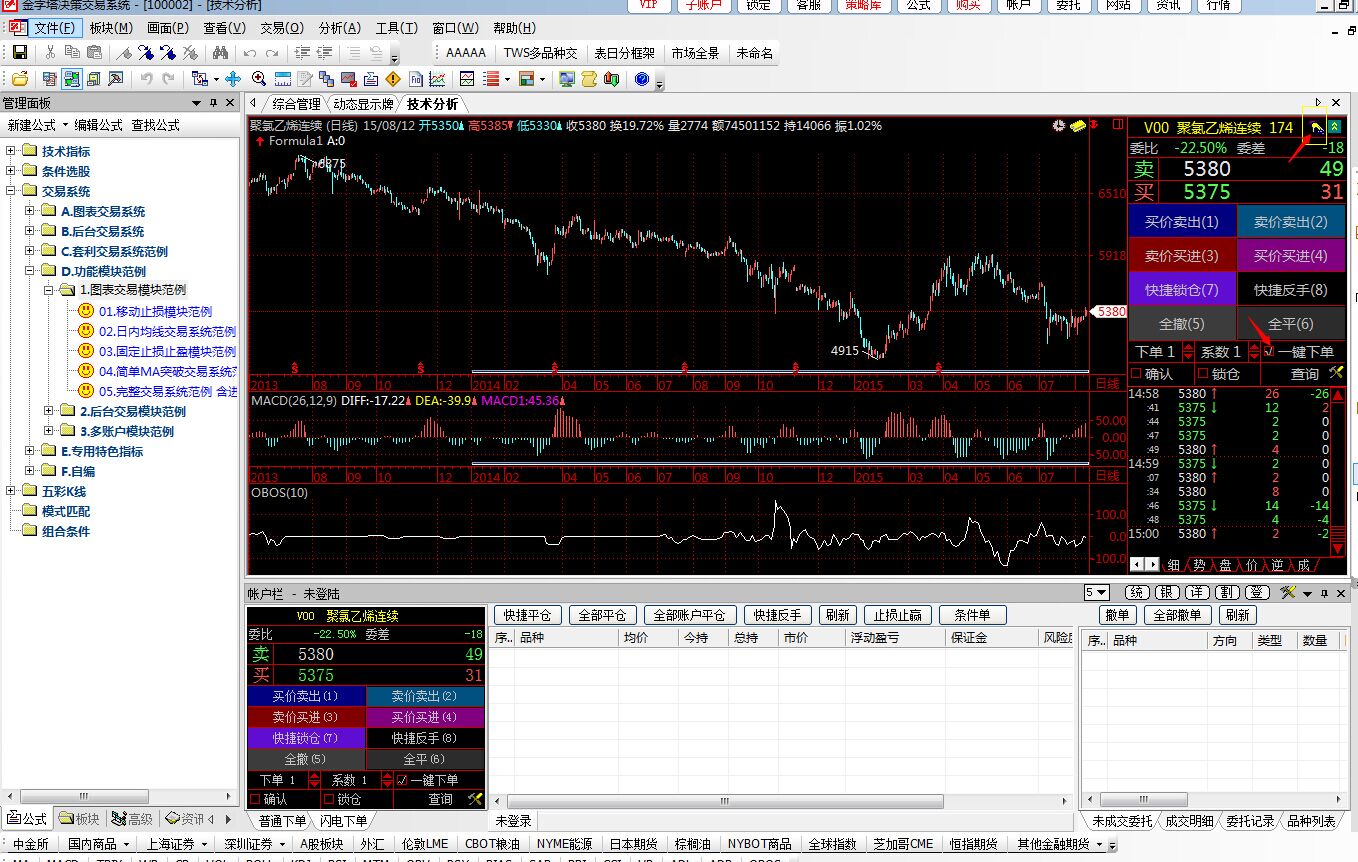Click the Save floppy disk icon
Image resolution: width=1358 pixels, height=862 pixels.
point(19,53)
